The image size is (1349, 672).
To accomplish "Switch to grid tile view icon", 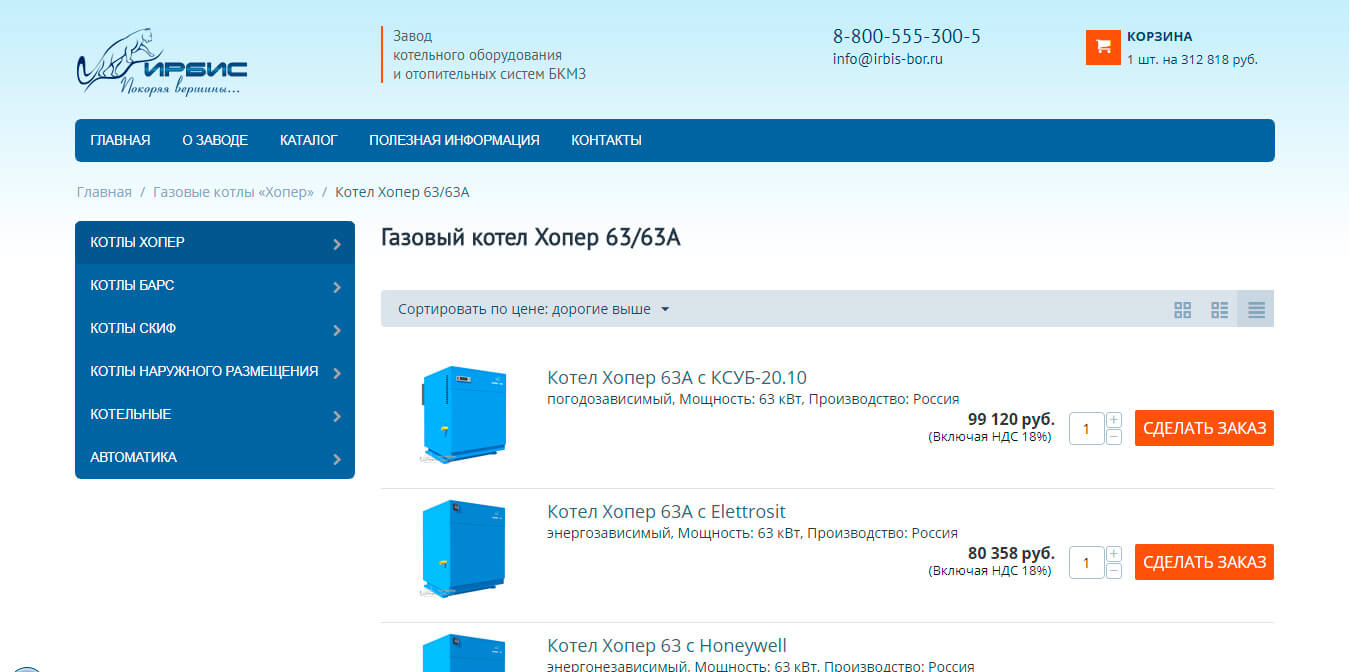I will tap(1182, 310).
